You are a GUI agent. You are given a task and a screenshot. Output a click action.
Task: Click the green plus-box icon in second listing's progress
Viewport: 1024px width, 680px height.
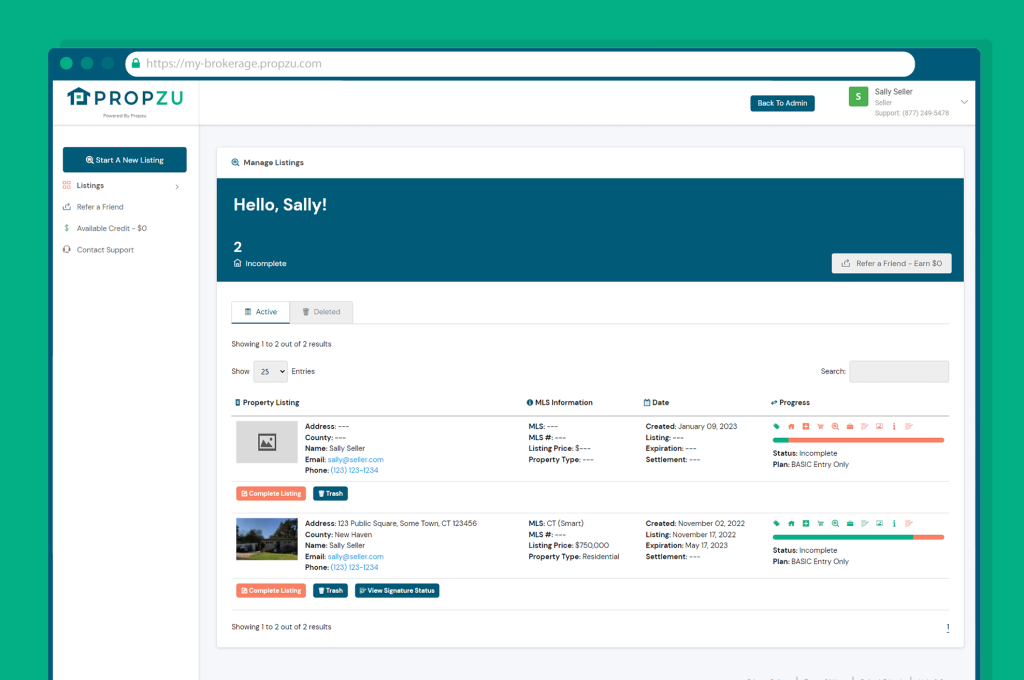coord(805,523)
